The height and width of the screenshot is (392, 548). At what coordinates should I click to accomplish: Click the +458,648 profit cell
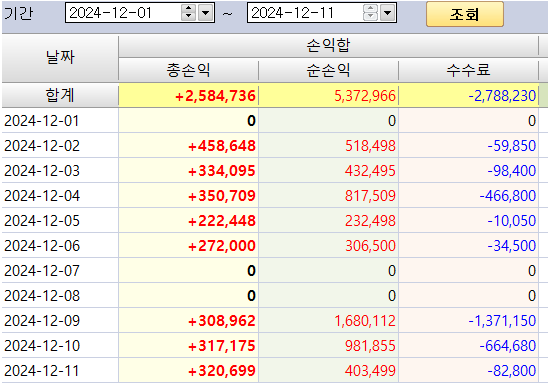click(189, 146)
